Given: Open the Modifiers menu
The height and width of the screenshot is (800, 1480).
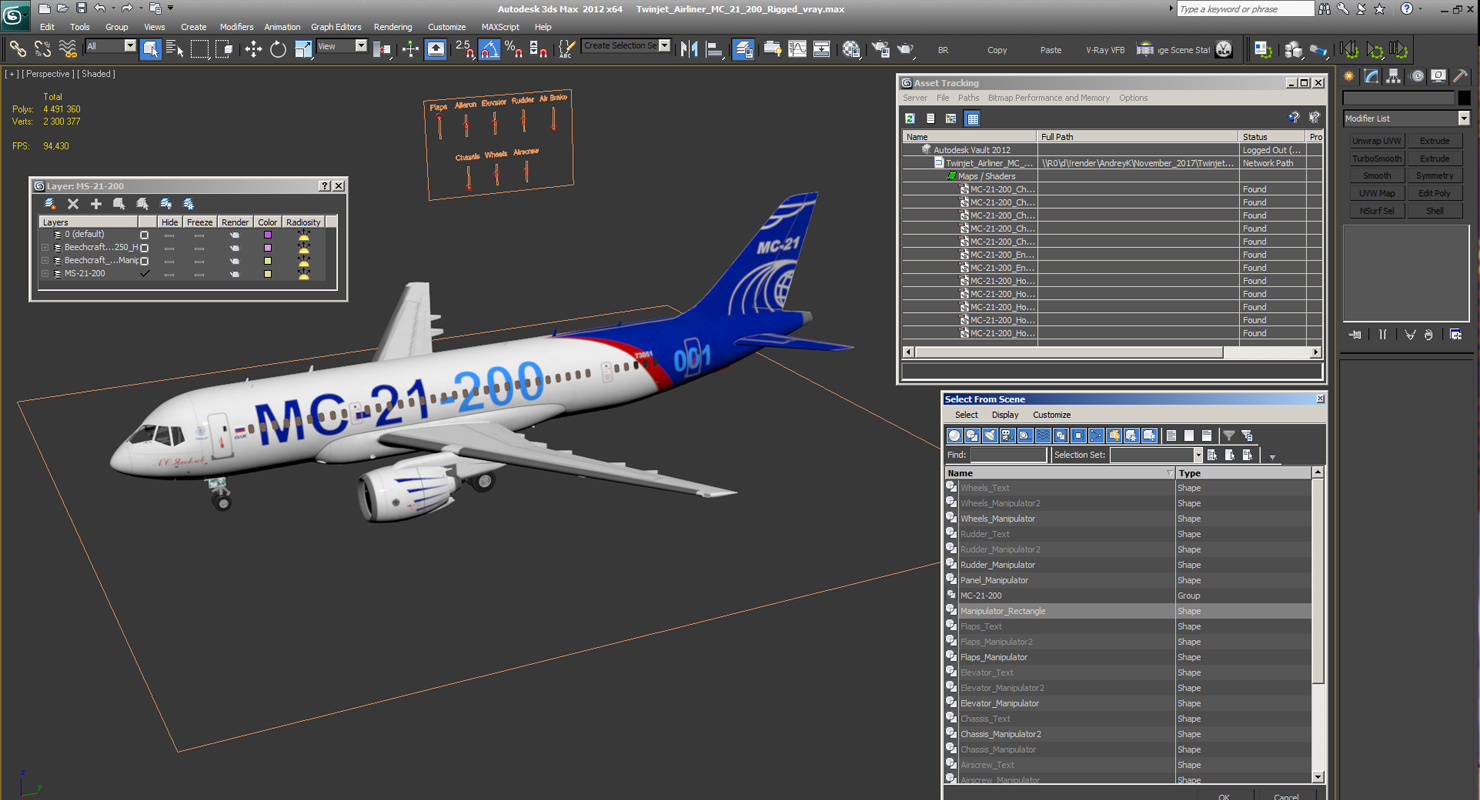Looking at the screenshot, I should pos(237,27).
